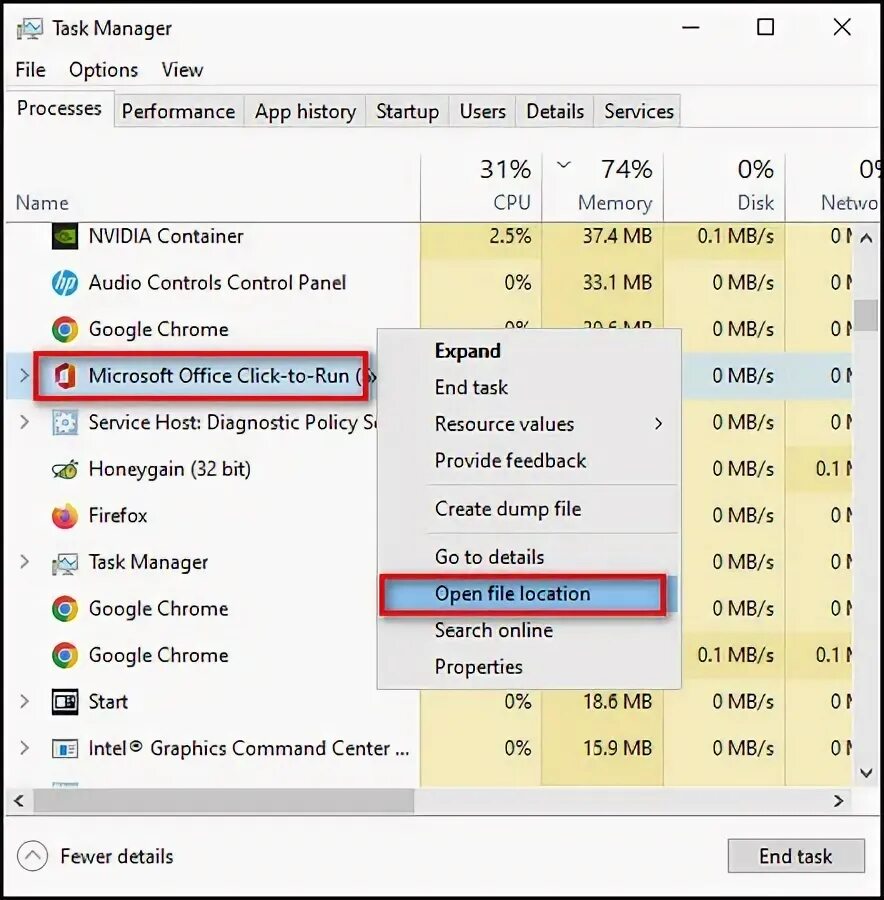Screen dimensions: 884x900
Task: Click the Task Manager process row icon
Action: (x=65, y=563)
